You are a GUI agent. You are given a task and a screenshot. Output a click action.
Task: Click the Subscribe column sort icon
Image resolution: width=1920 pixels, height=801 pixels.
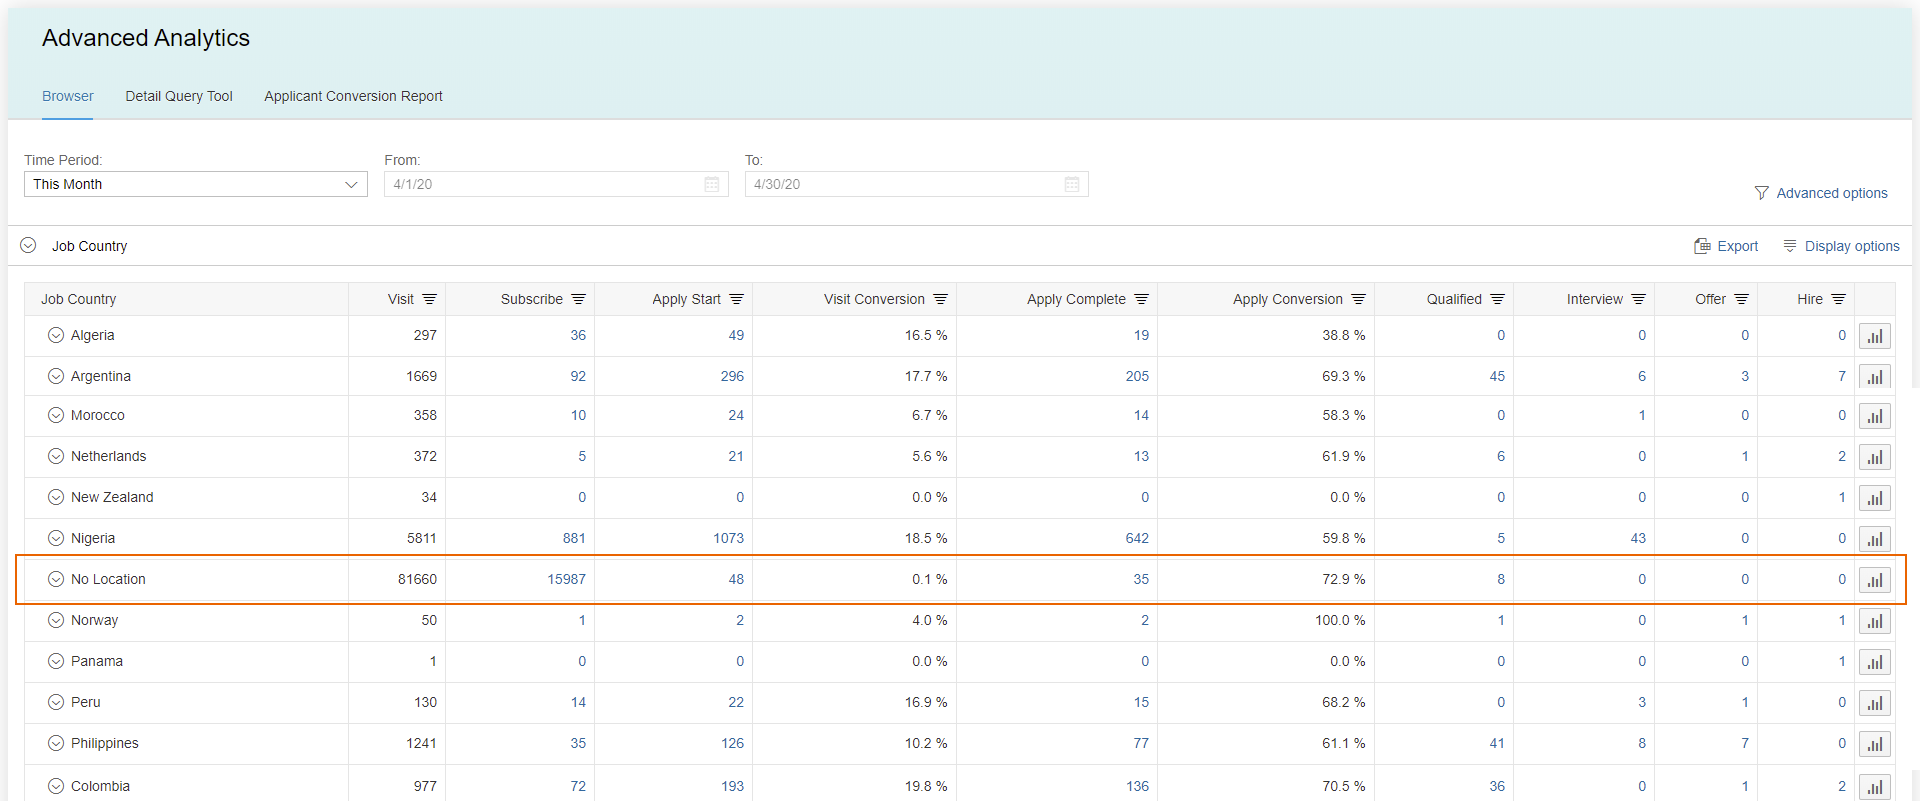click(578, 299)
